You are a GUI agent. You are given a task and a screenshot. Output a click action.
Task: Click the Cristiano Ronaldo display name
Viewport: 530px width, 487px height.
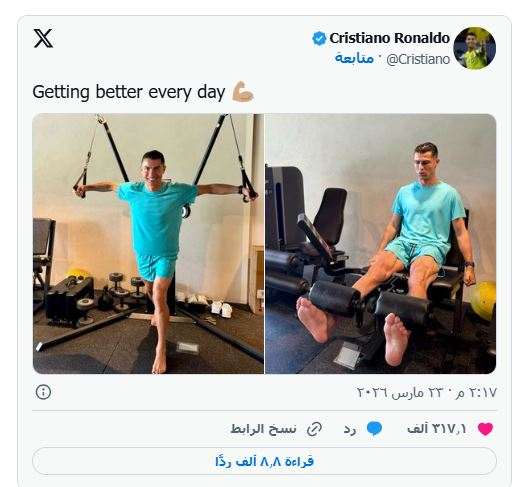(390, 38)
